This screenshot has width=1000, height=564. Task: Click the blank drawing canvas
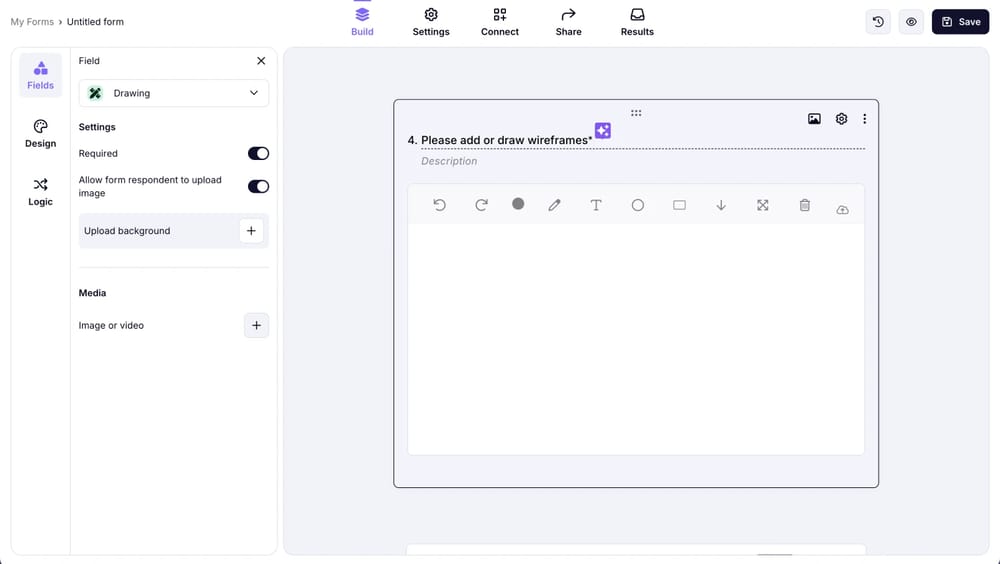coord(636,339)
